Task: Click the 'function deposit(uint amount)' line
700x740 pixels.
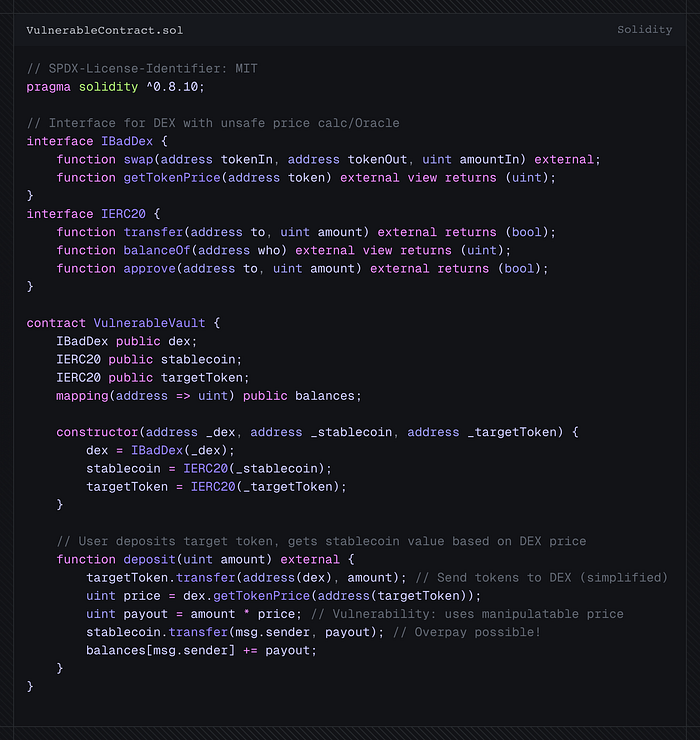Action: click(205, 559)
